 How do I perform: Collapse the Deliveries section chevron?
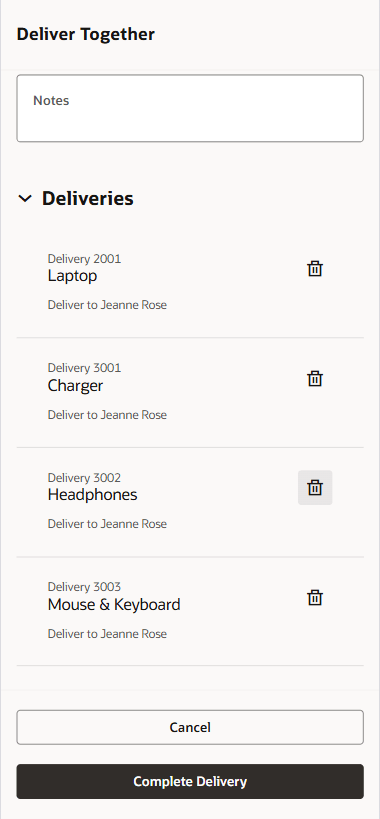coord(25,198)
